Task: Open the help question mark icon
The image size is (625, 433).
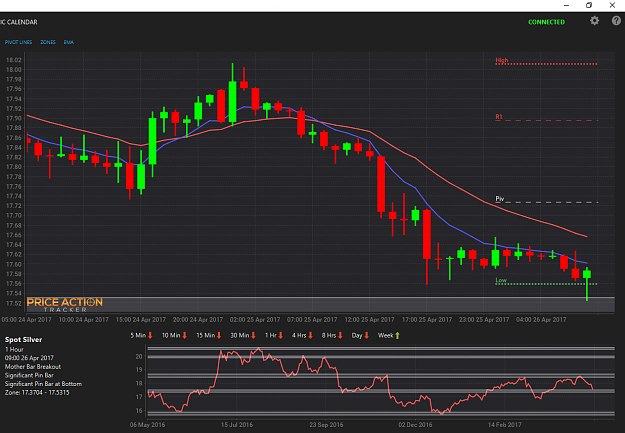Action: coord(616,21)
